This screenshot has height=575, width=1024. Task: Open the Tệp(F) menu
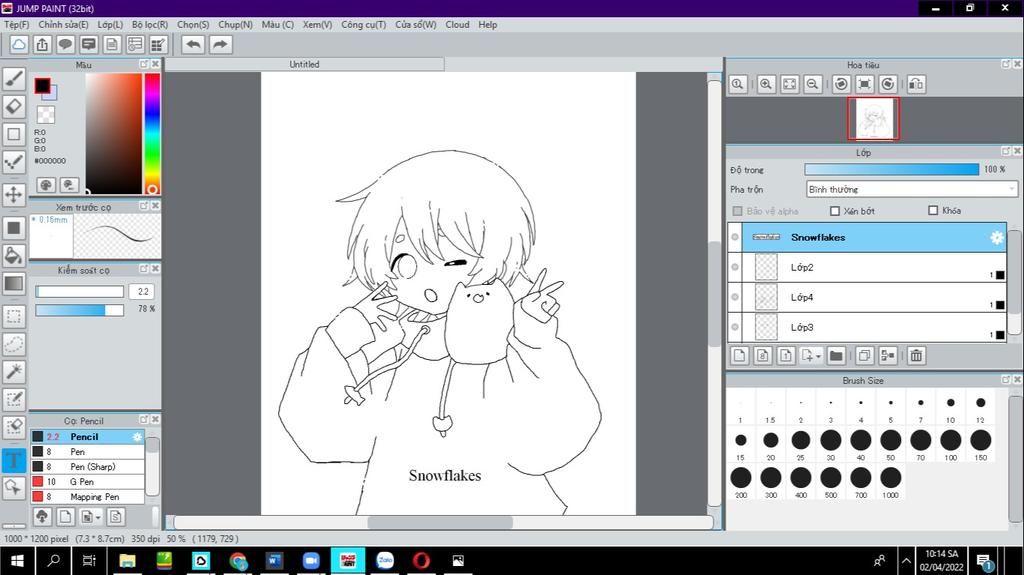click(x=16, y=24)
